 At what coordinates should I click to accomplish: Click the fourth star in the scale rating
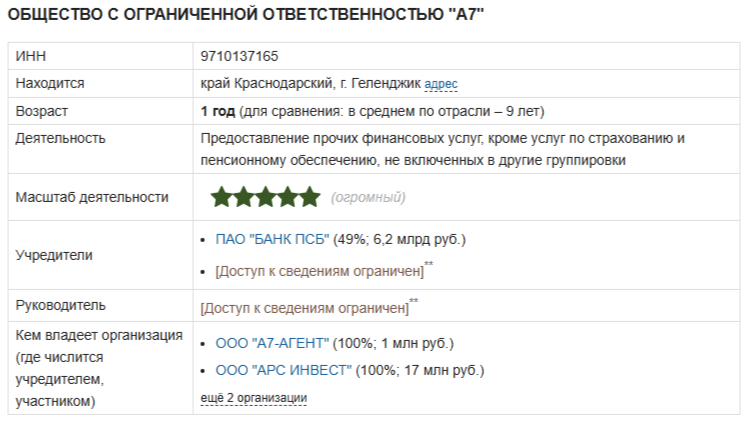tap(287, 197)
